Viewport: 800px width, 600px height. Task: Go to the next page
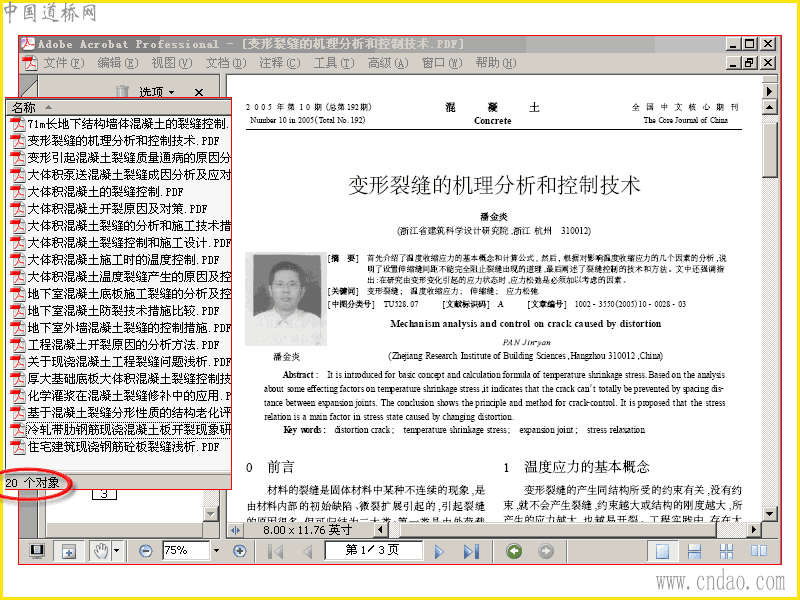click(x=439, y=552)
